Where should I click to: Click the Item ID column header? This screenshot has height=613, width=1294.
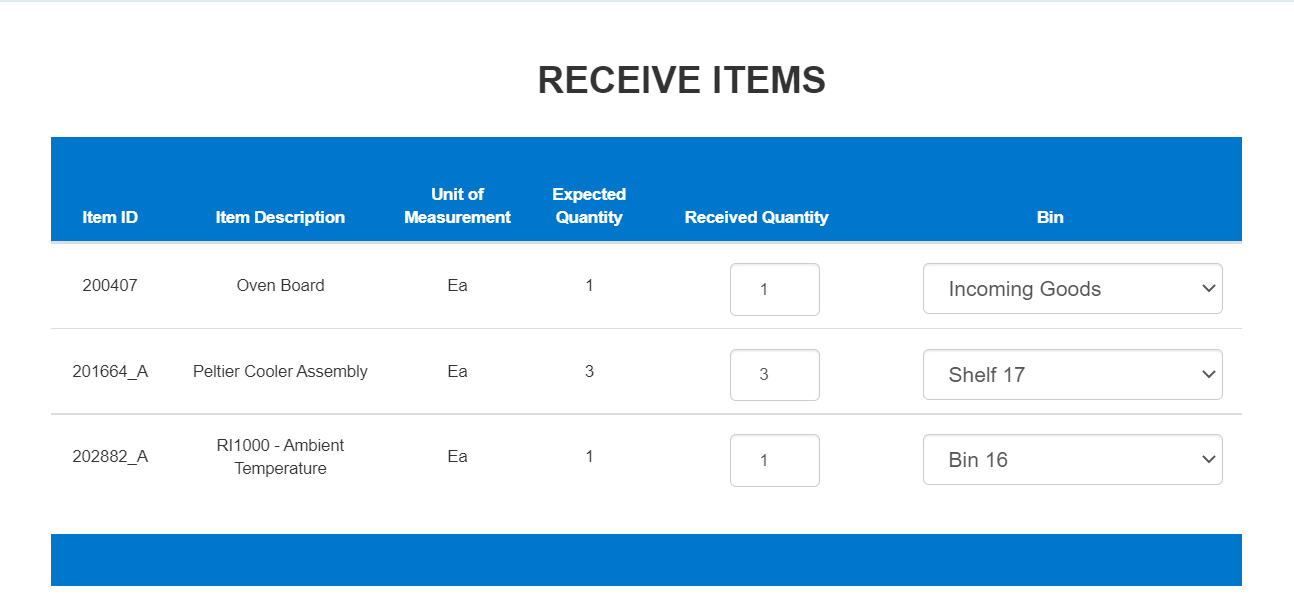110,217
